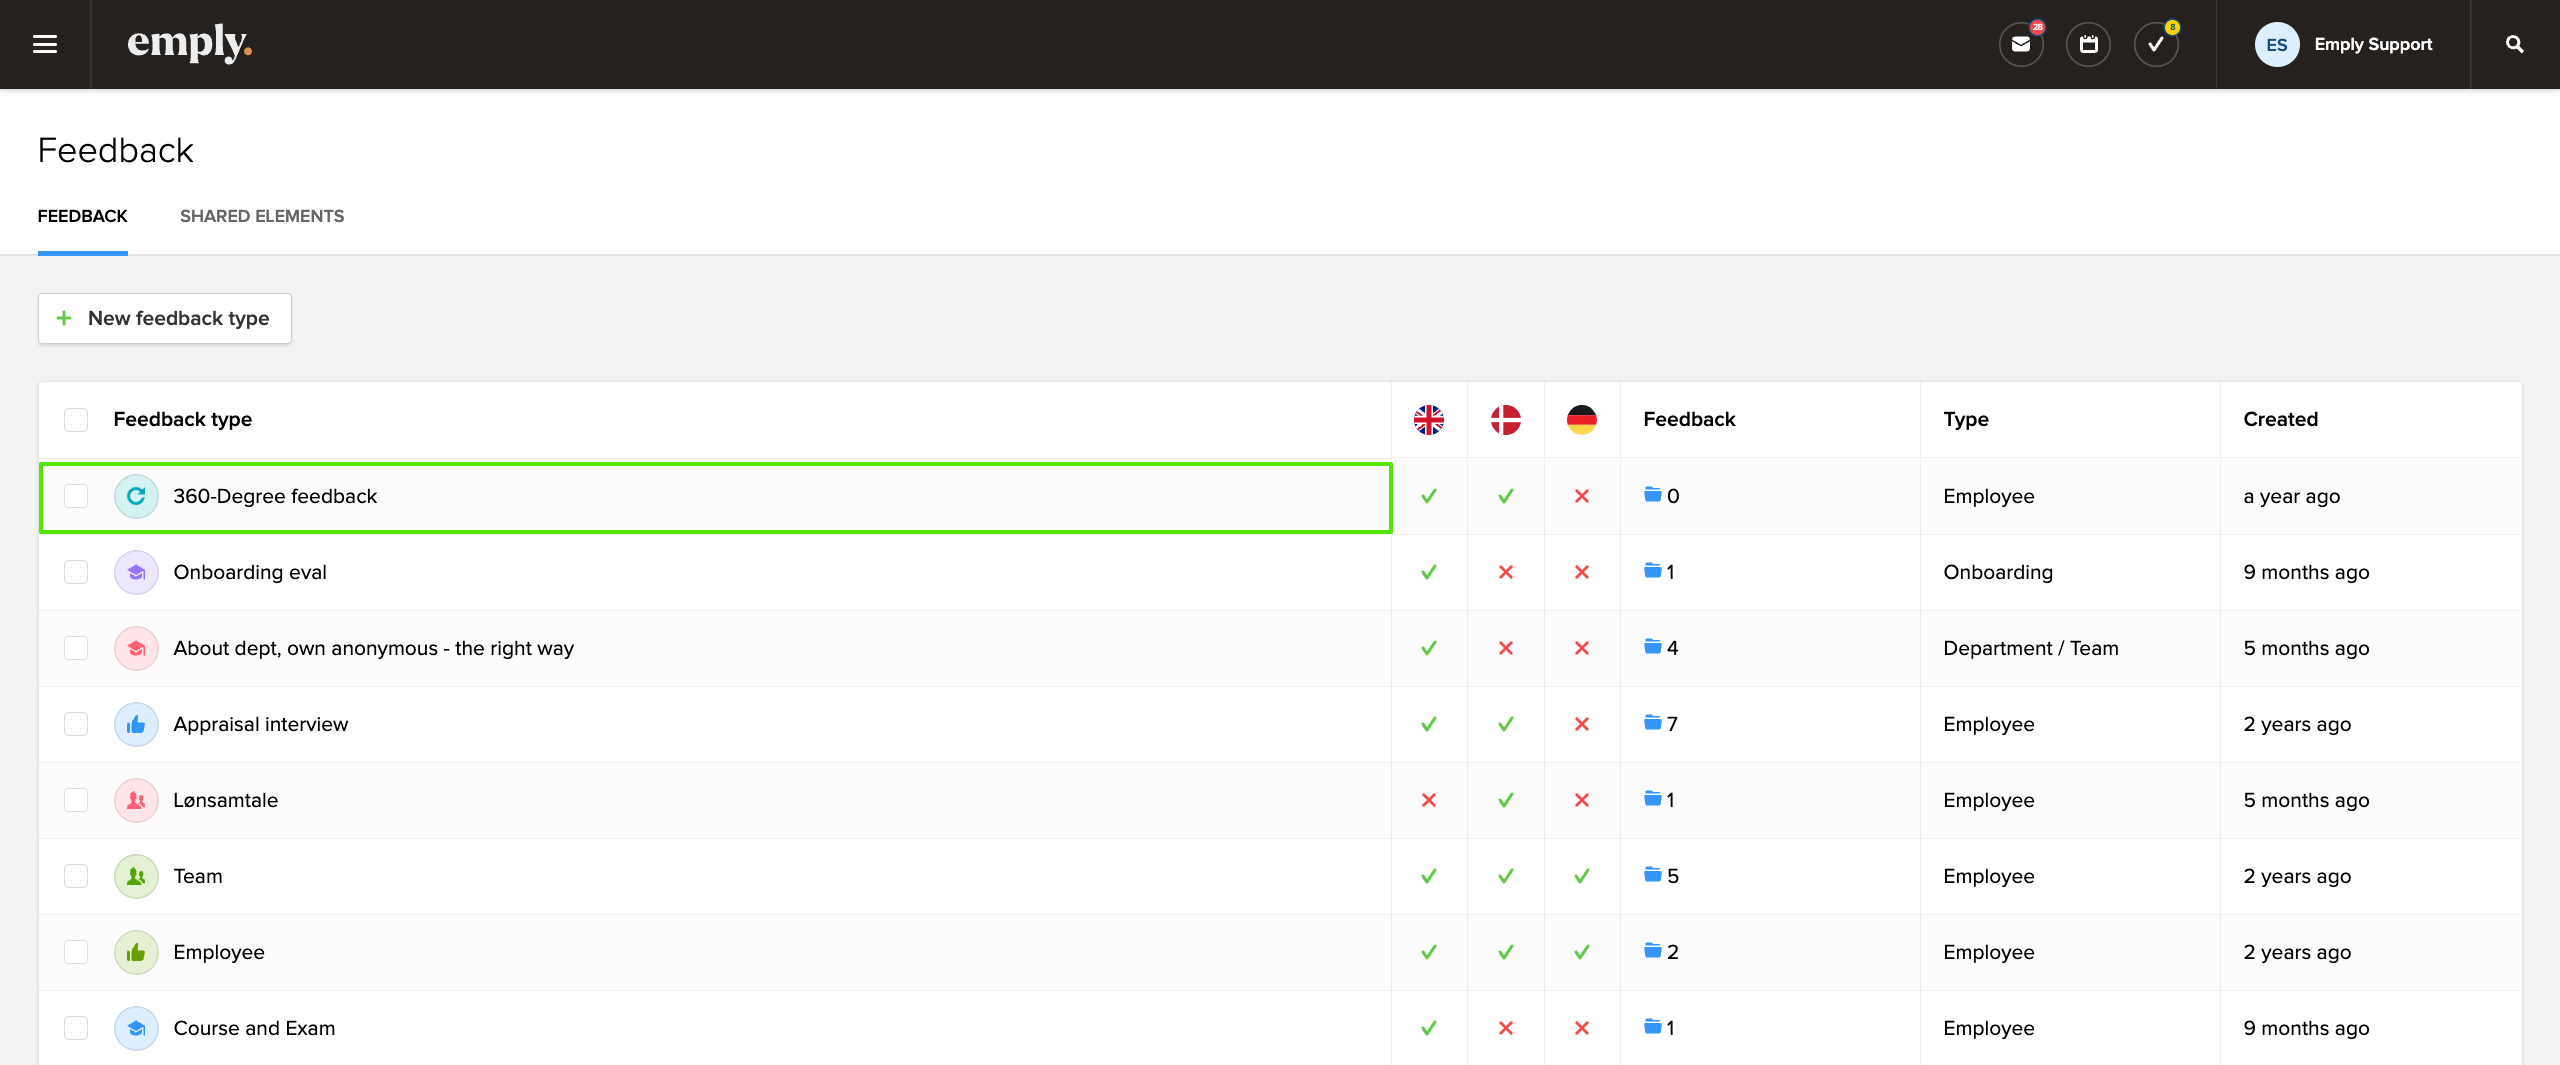
Task: Click the New feedback type button
Action: tap(165, 318)
